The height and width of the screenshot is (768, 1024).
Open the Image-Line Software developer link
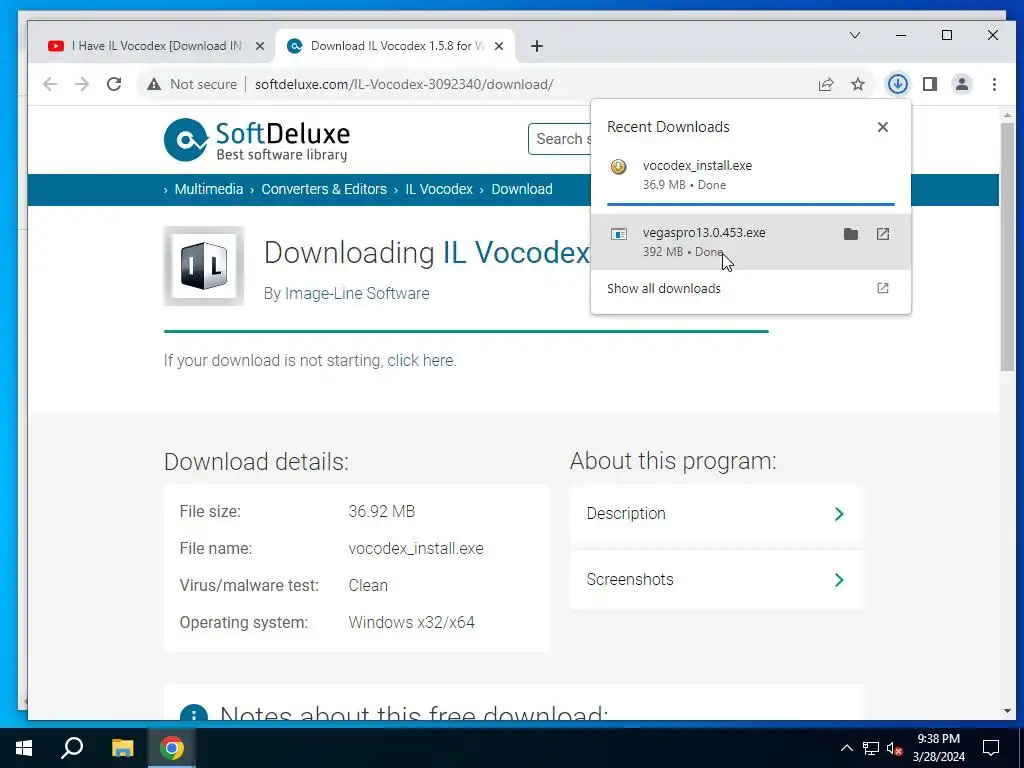(357, 293)
